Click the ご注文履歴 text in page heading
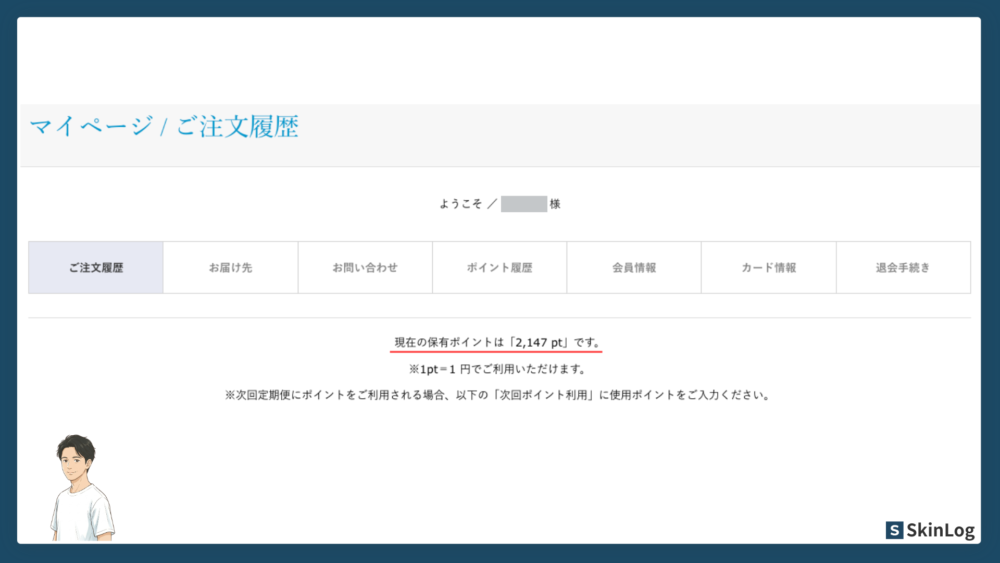Image resolution: width=1000 pixels, height=563 pixels. click(237, 127)
